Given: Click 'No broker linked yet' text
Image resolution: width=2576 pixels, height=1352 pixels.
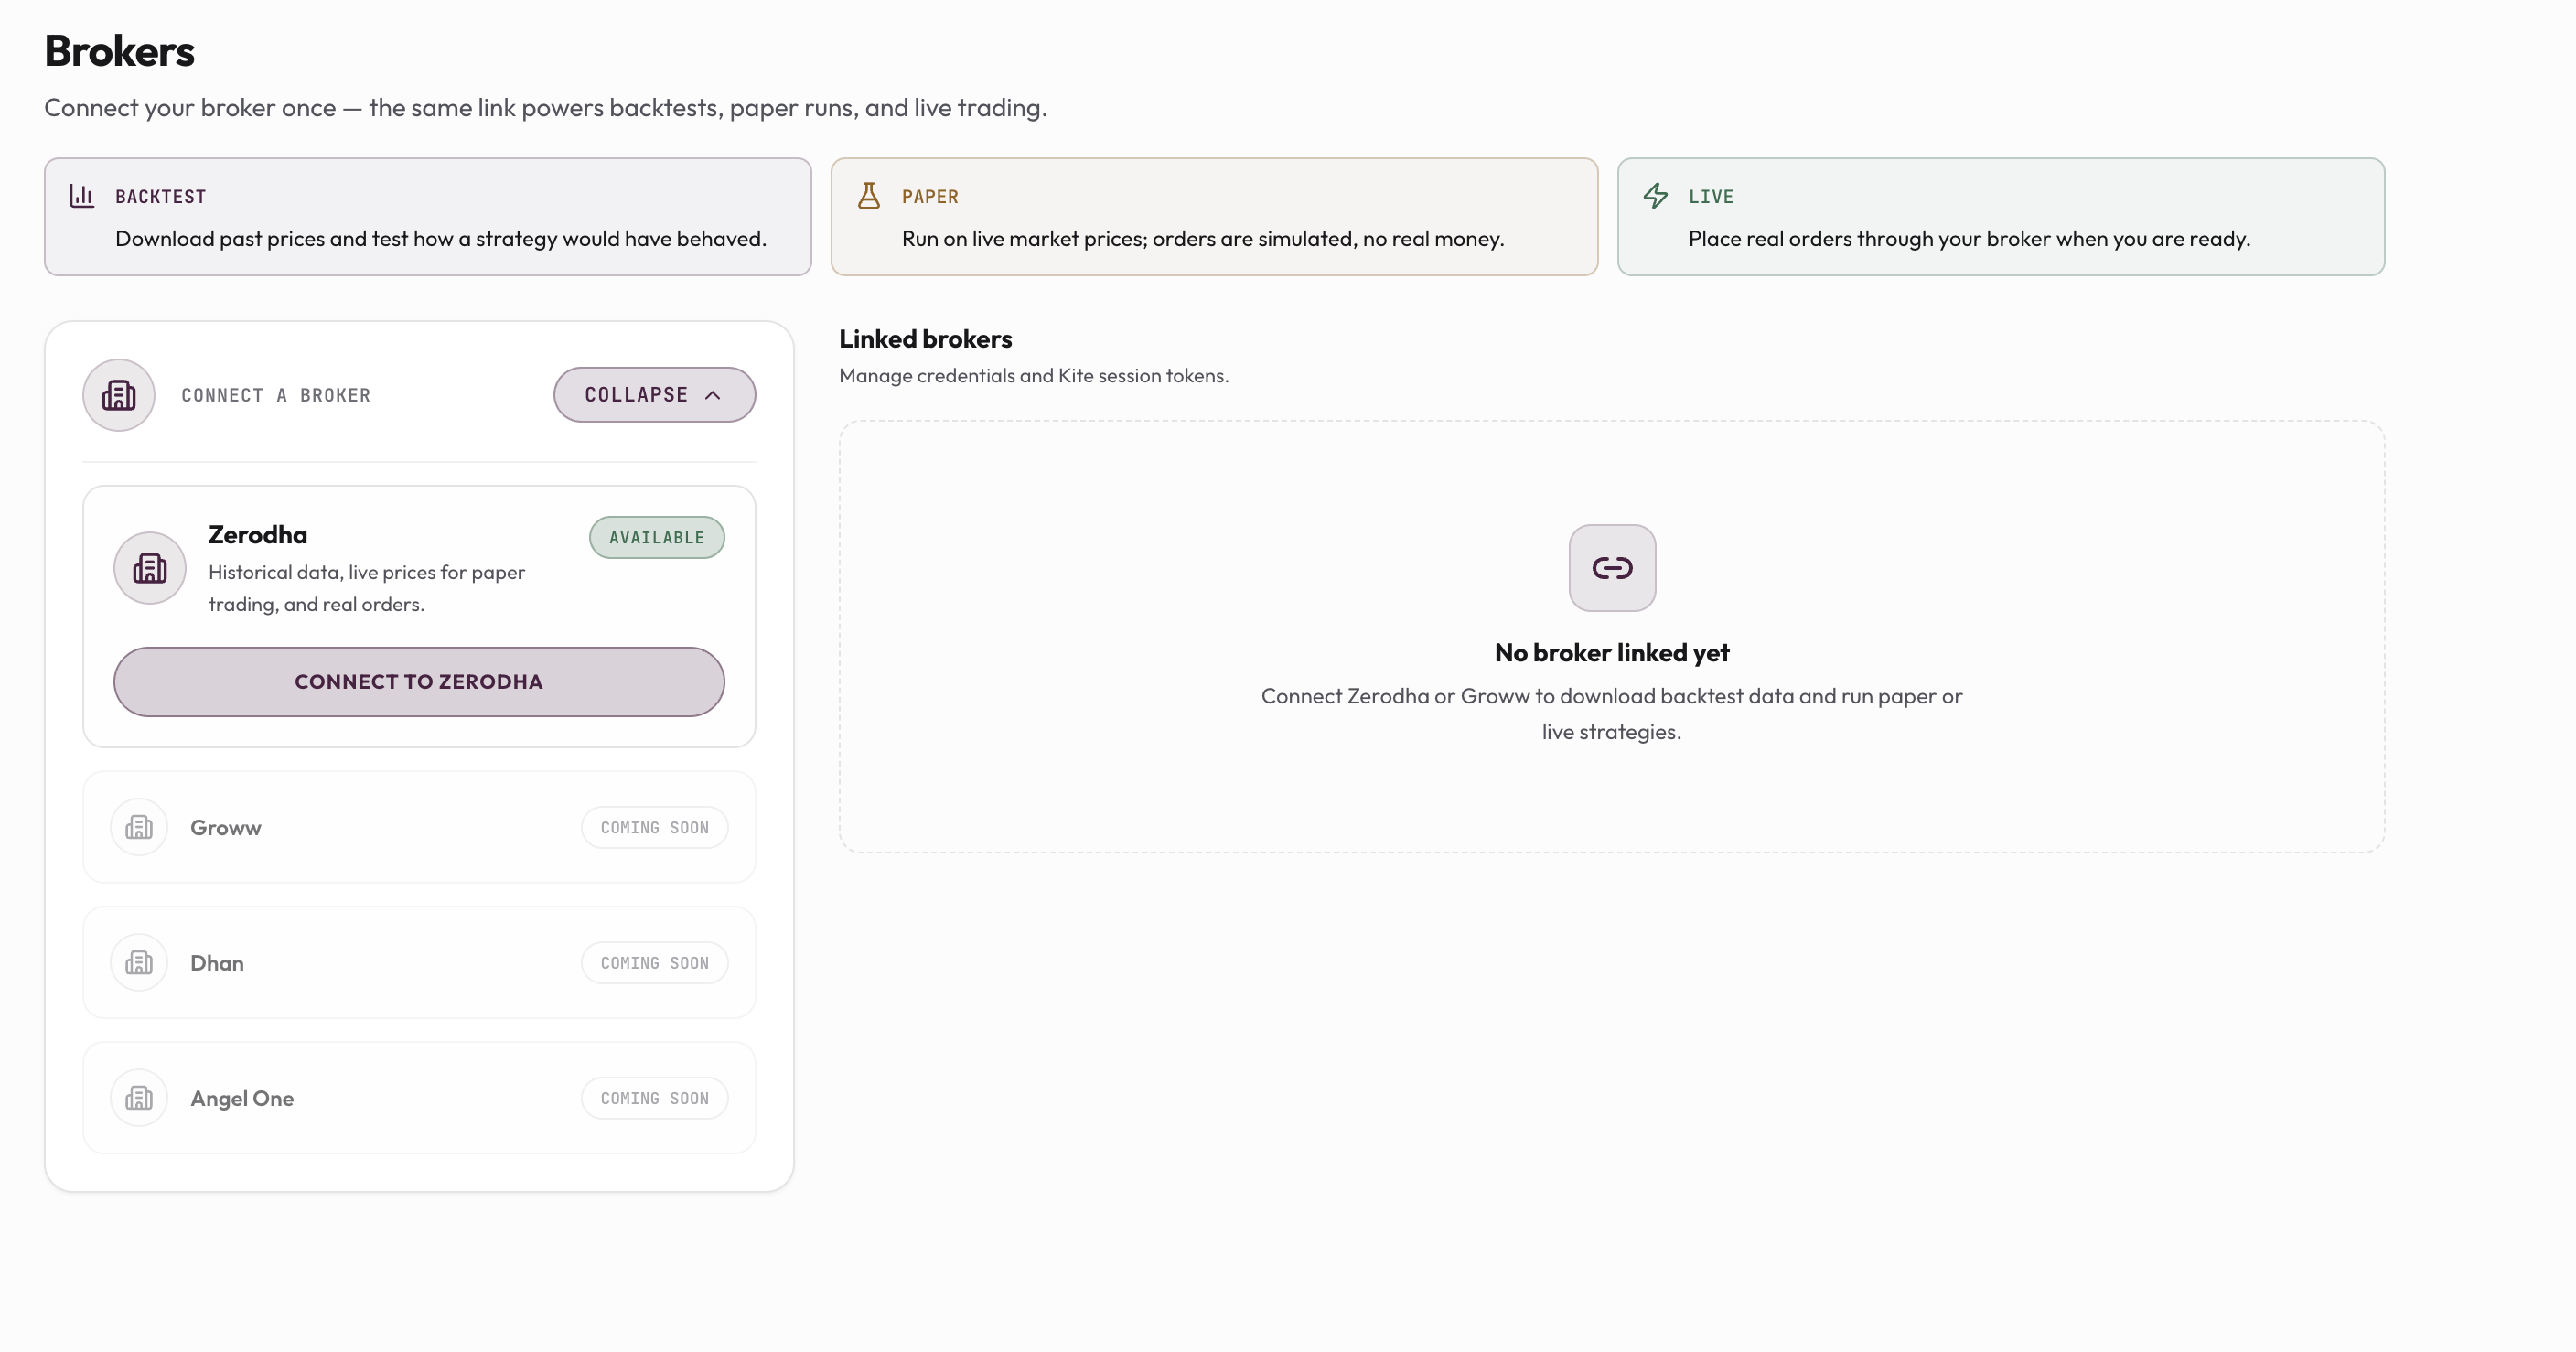Looking at the screenshot, I should pyautogui.click(x=1612, y=653).
